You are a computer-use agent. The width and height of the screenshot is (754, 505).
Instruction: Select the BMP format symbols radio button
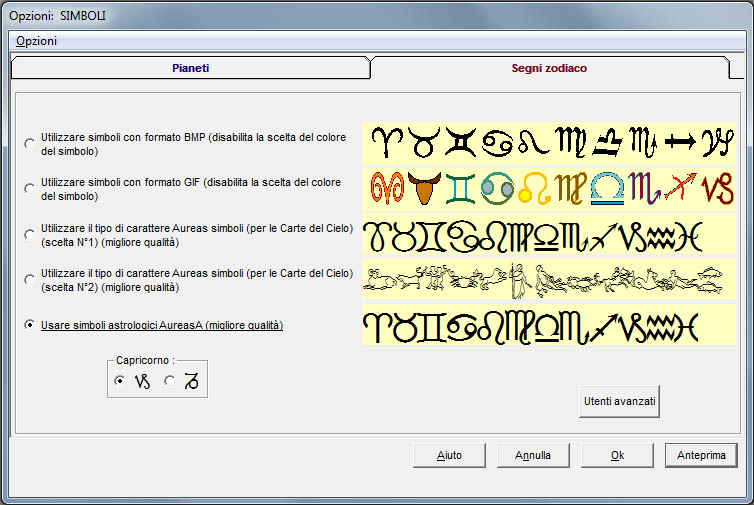tap(30, 144)
